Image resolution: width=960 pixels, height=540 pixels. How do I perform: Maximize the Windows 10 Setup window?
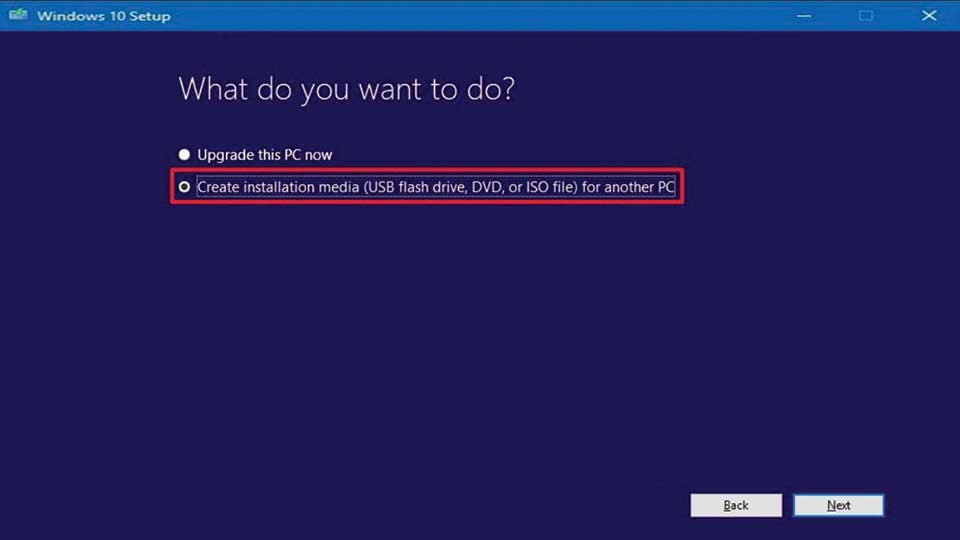(866, 16)
